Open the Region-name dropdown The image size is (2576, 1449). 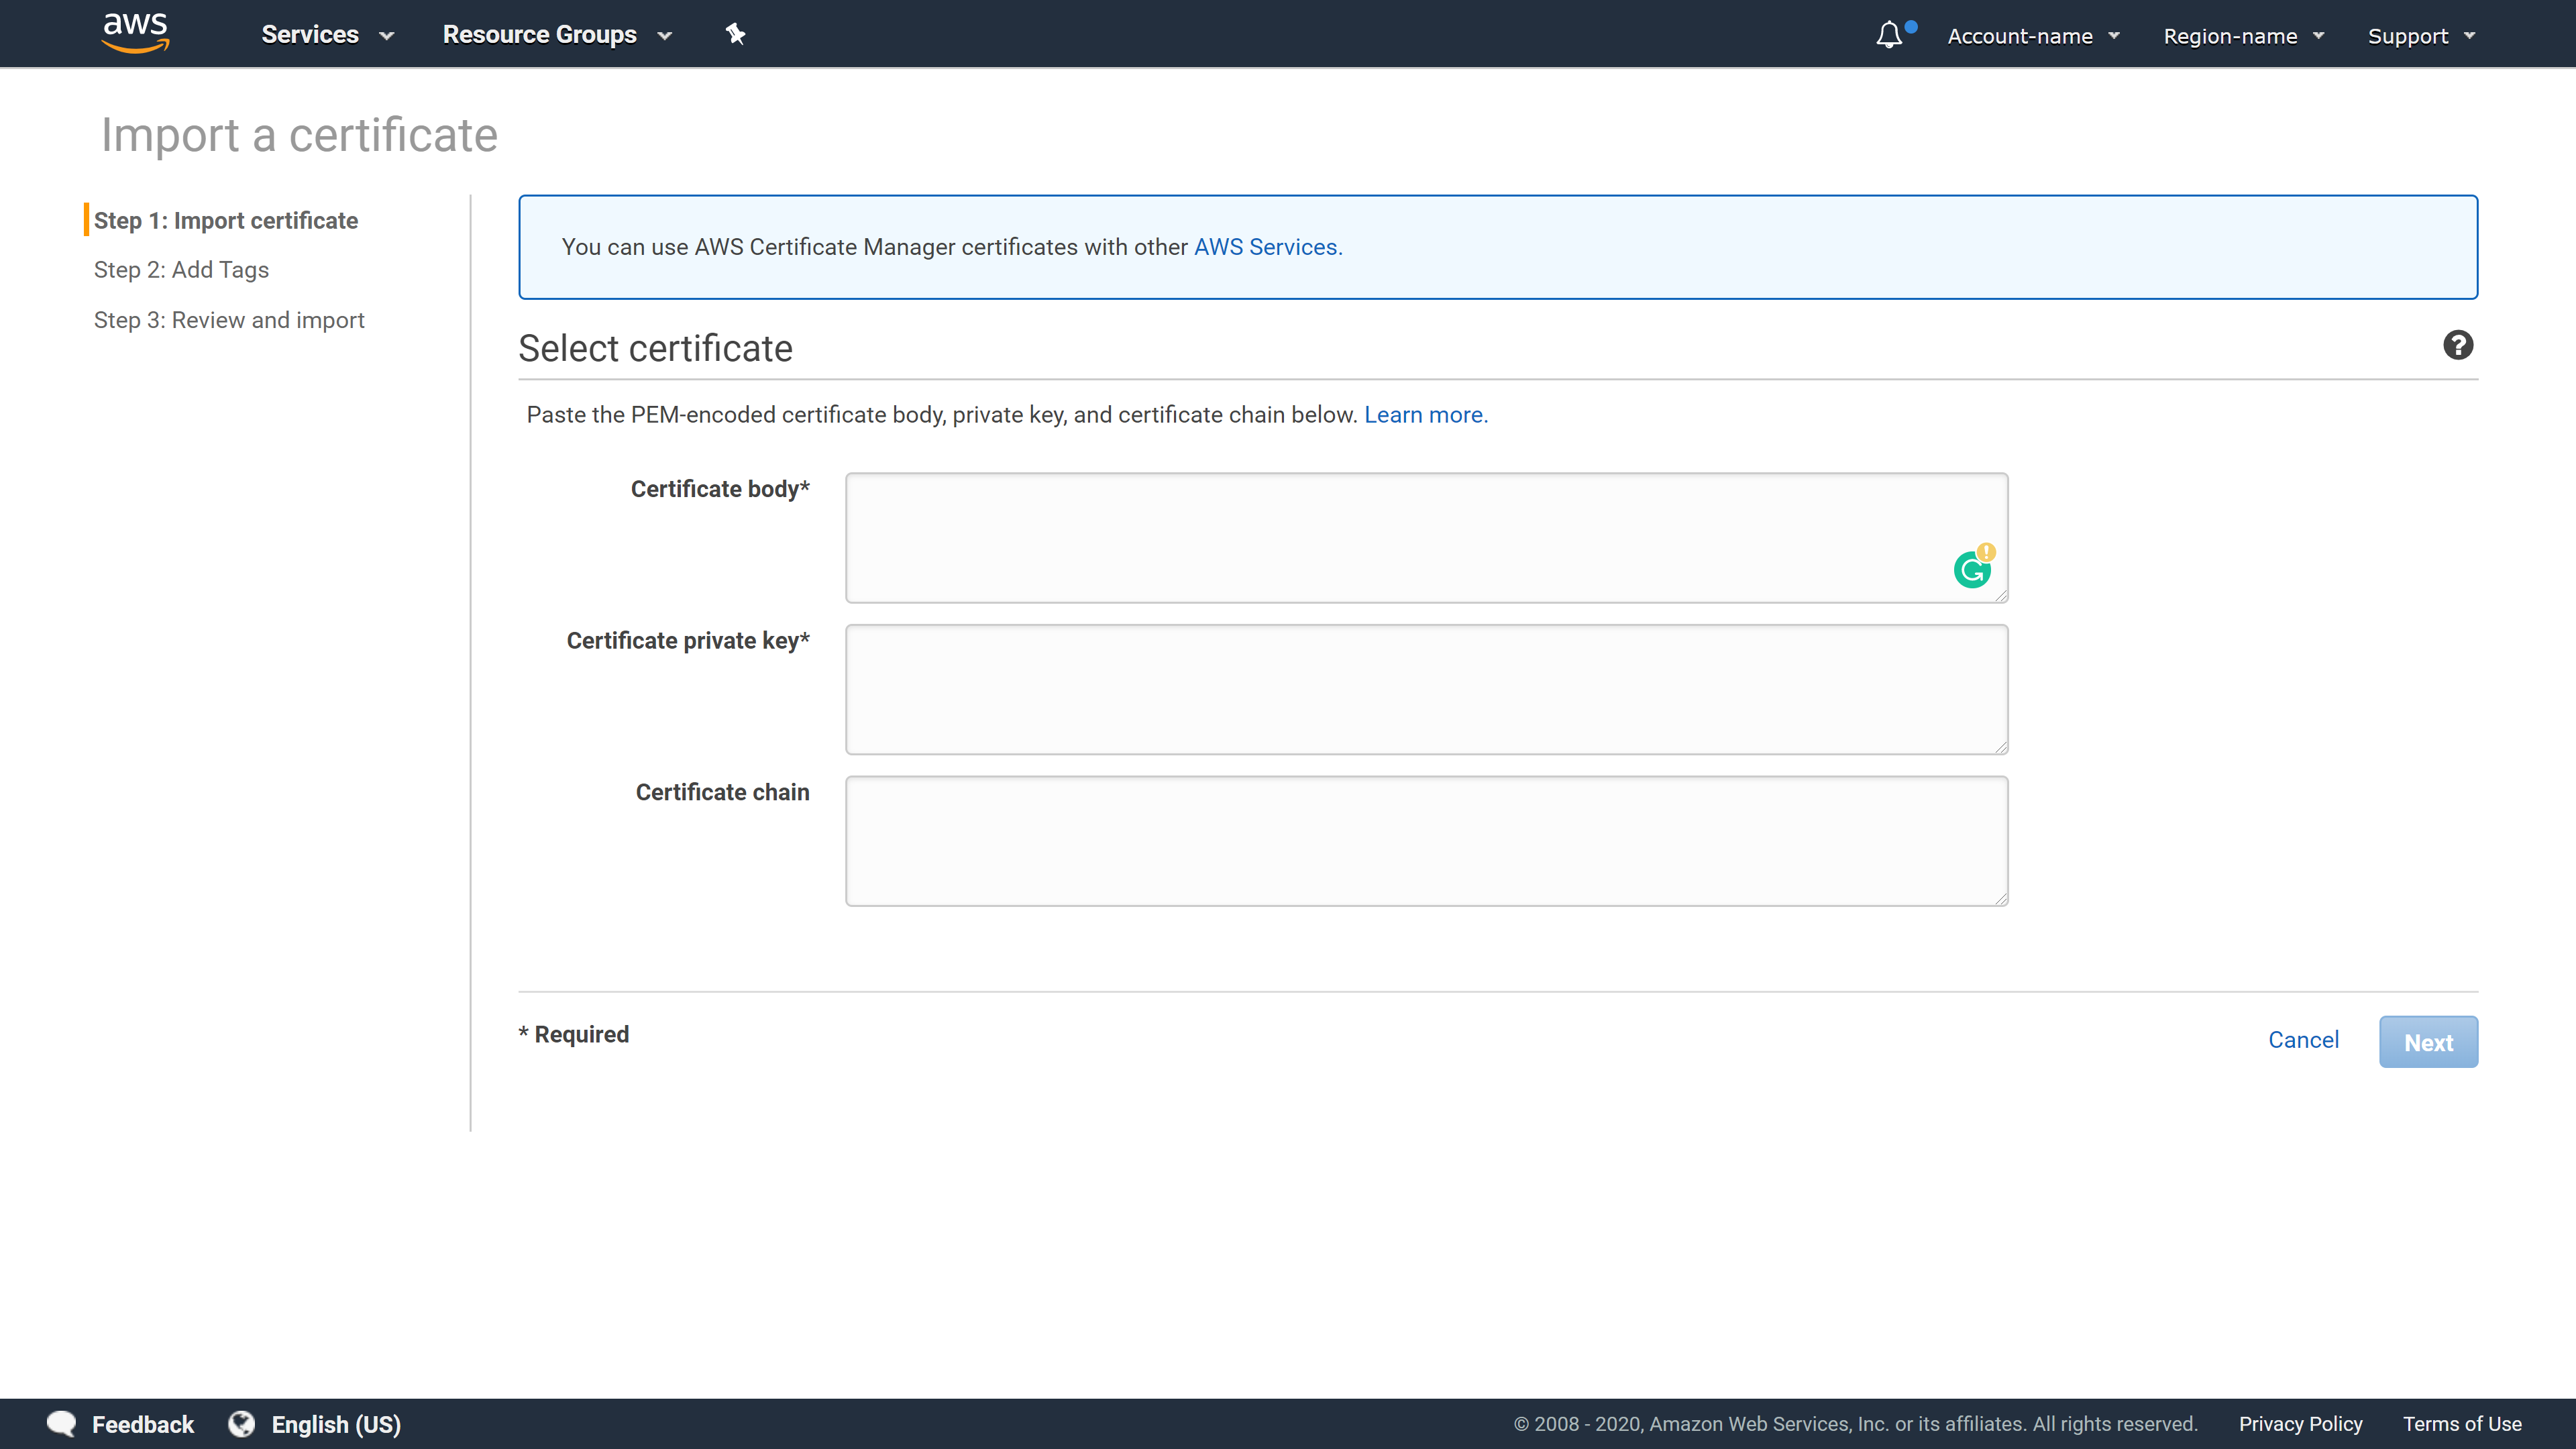click(x=2243, y=36)
